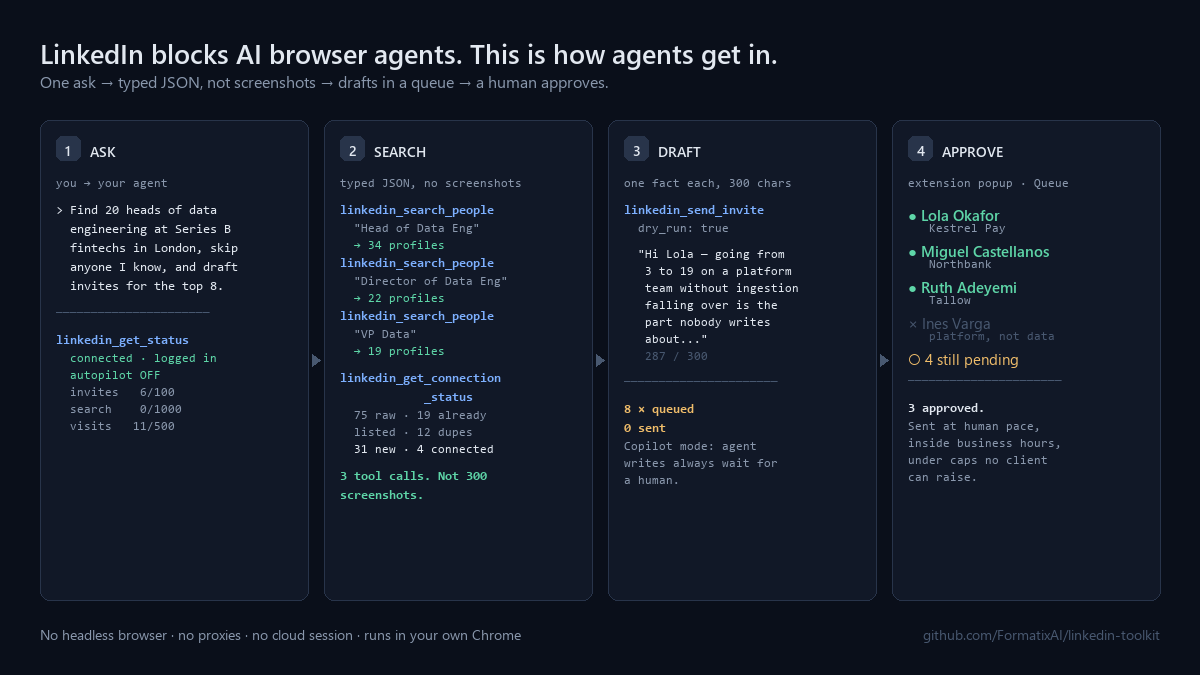The width and height of the screenshot is (1200, 675).
Task: Click the × mark beside Ines Varga
Action: 912,324
